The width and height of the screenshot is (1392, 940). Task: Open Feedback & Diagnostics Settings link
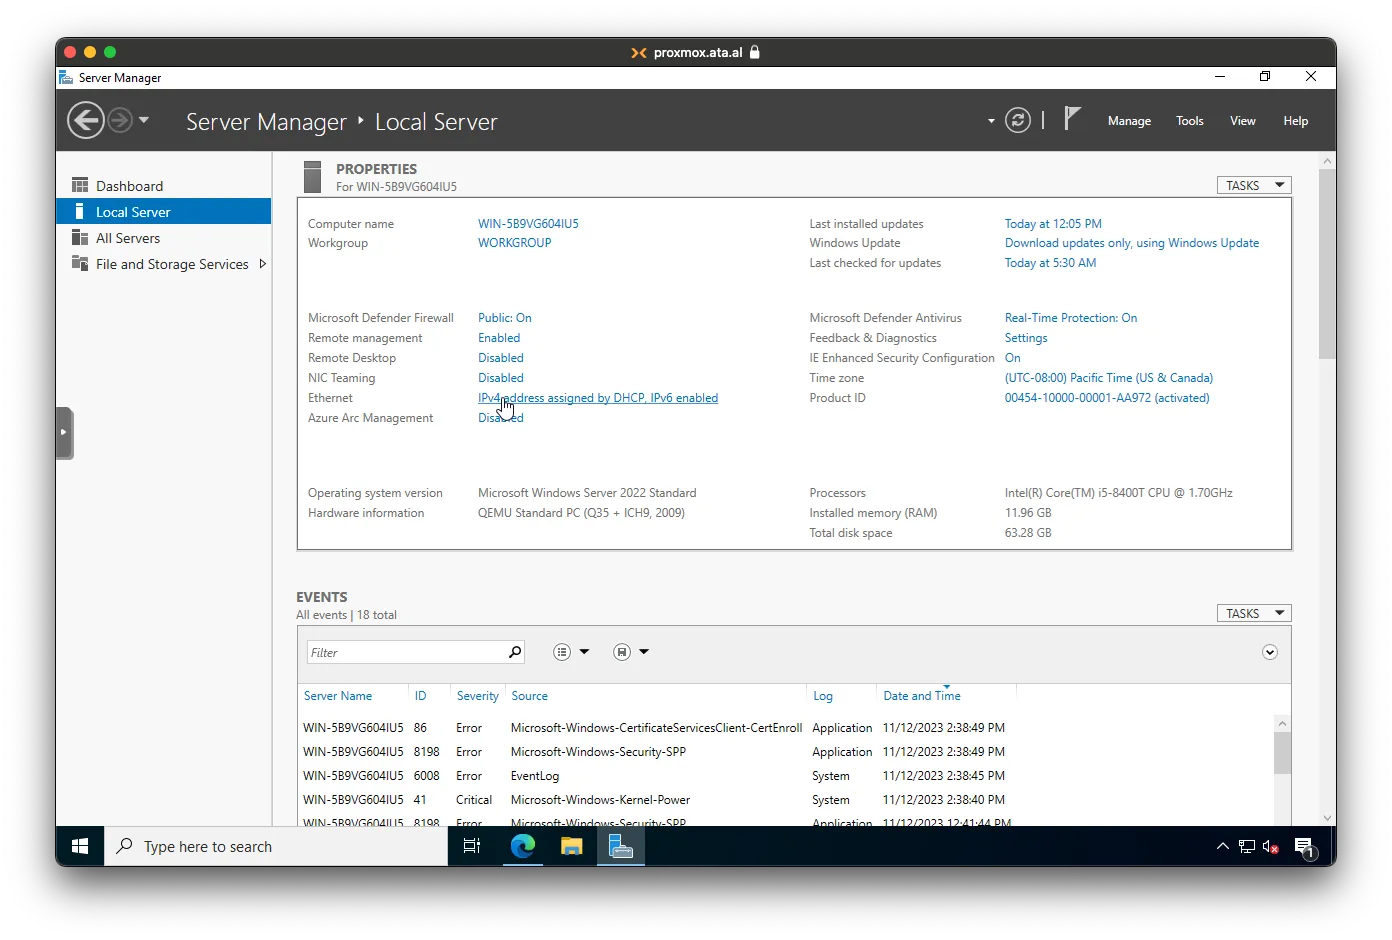tap(1026, 338)
